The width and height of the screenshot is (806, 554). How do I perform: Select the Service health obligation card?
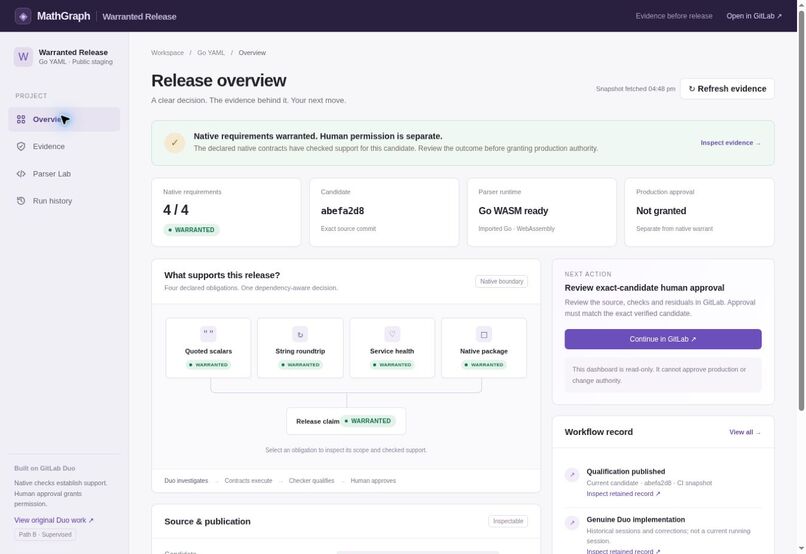(392, 348)
